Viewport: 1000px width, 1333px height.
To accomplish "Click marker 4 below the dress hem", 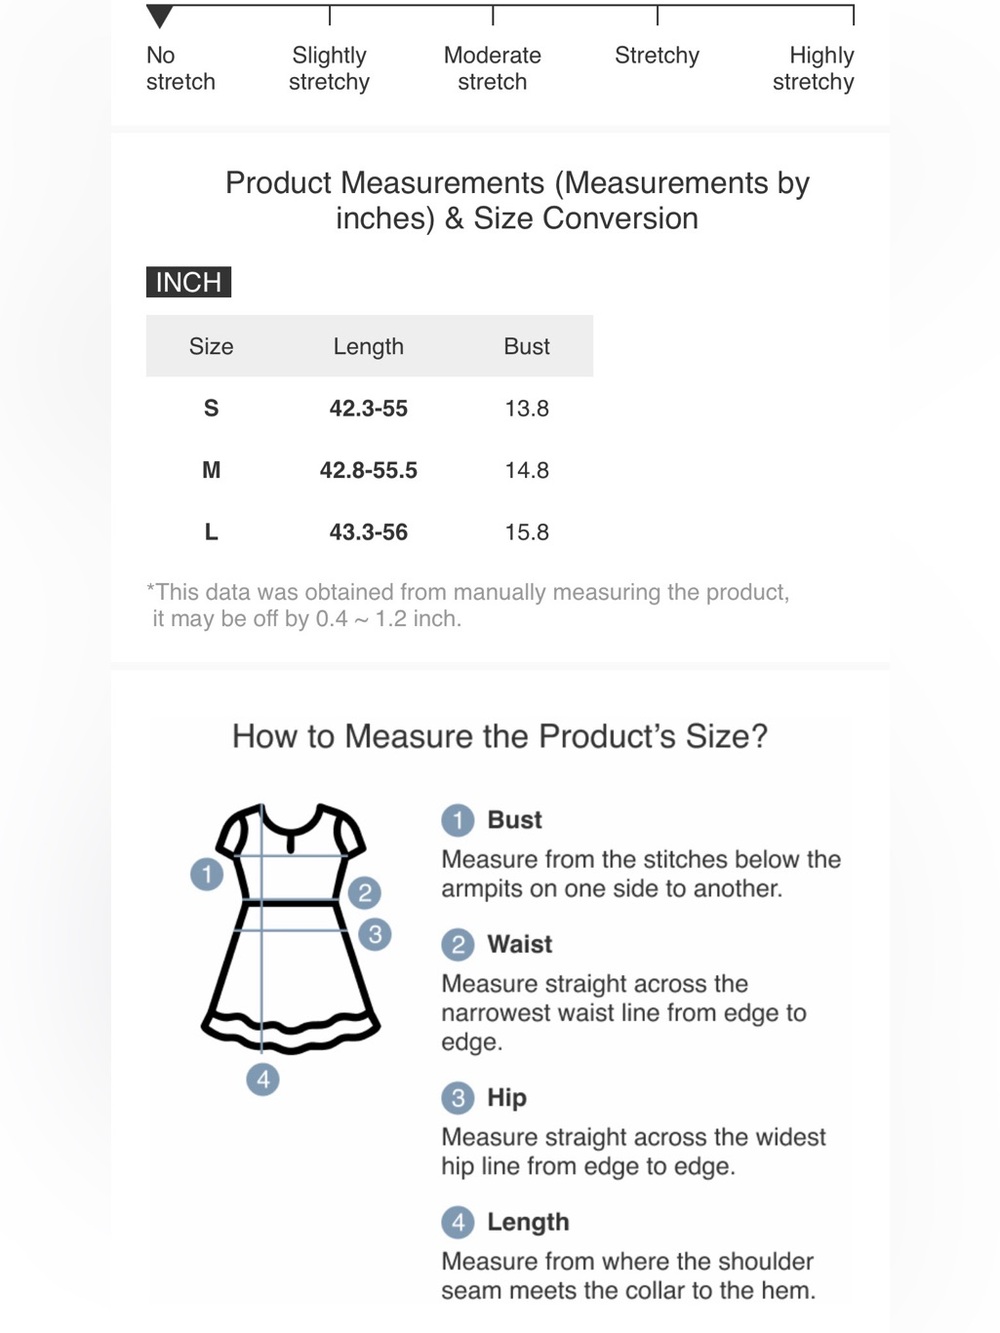I will [x=263, y=1079].
